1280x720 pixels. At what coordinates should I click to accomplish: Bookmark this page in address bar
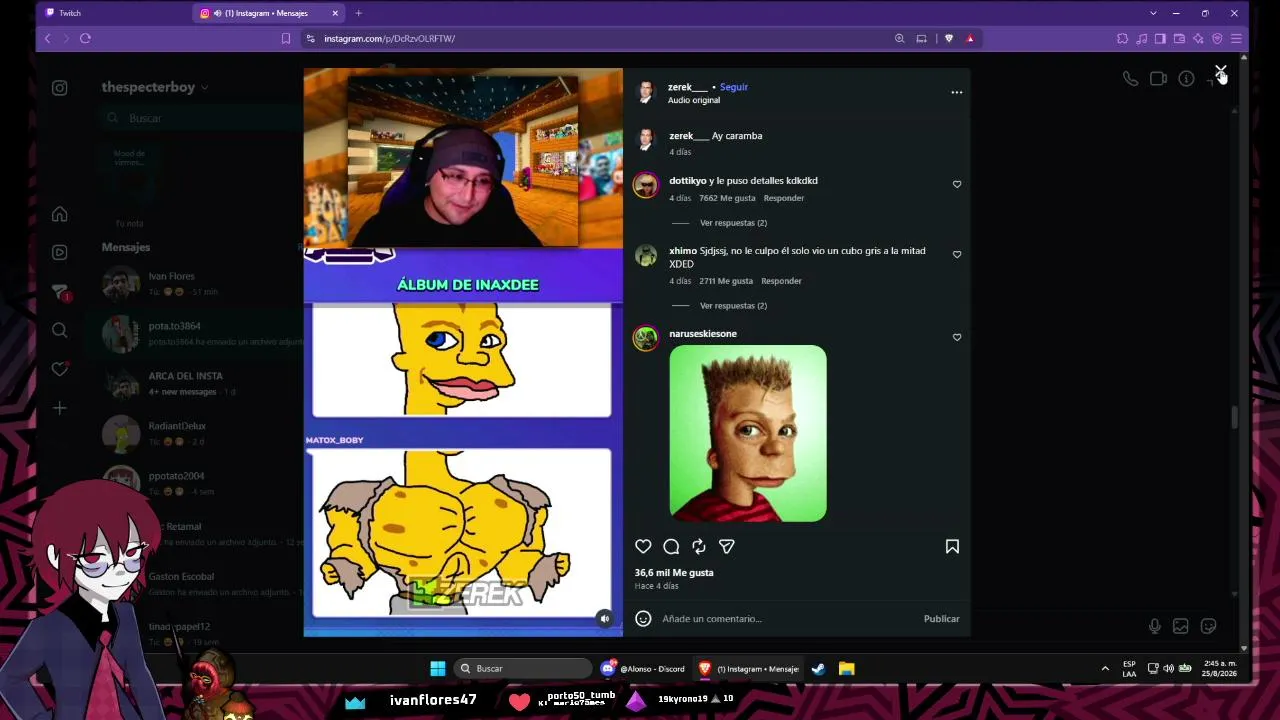286,38
